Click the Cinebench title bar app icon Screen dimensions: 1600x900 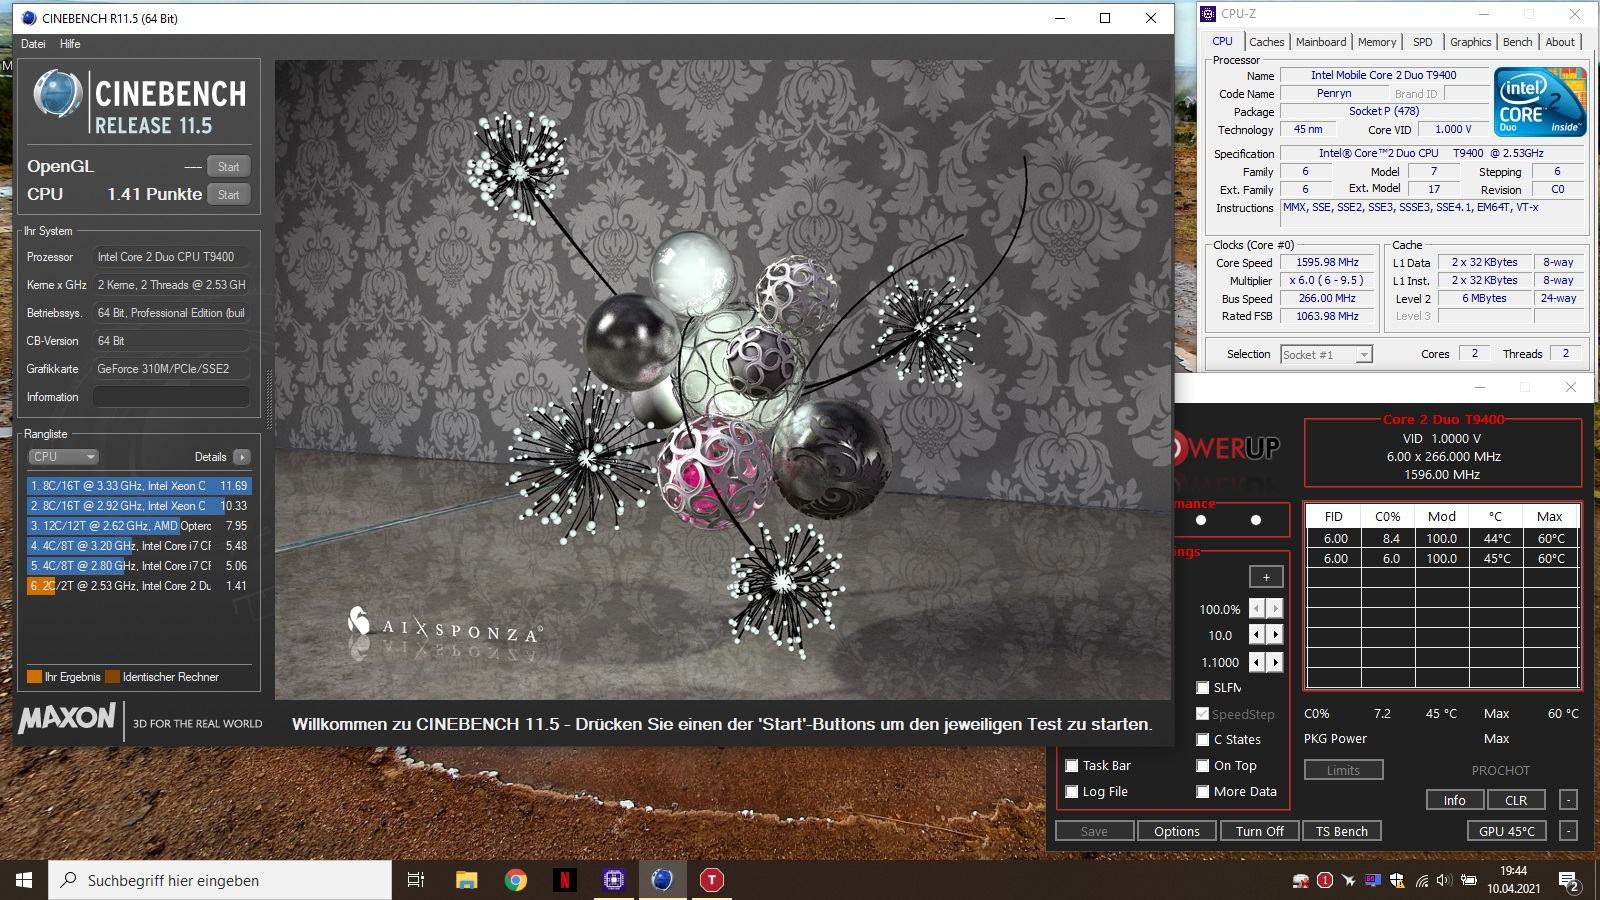28,18
